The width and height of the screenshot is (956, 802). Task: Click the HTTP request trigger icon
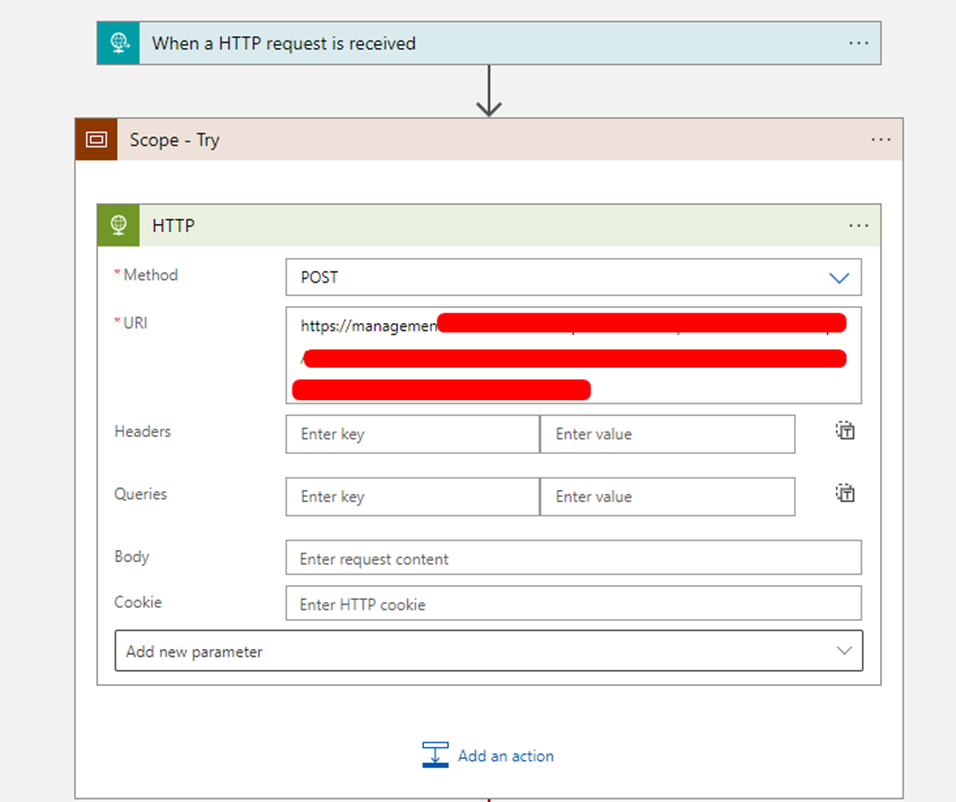[119, 43]
